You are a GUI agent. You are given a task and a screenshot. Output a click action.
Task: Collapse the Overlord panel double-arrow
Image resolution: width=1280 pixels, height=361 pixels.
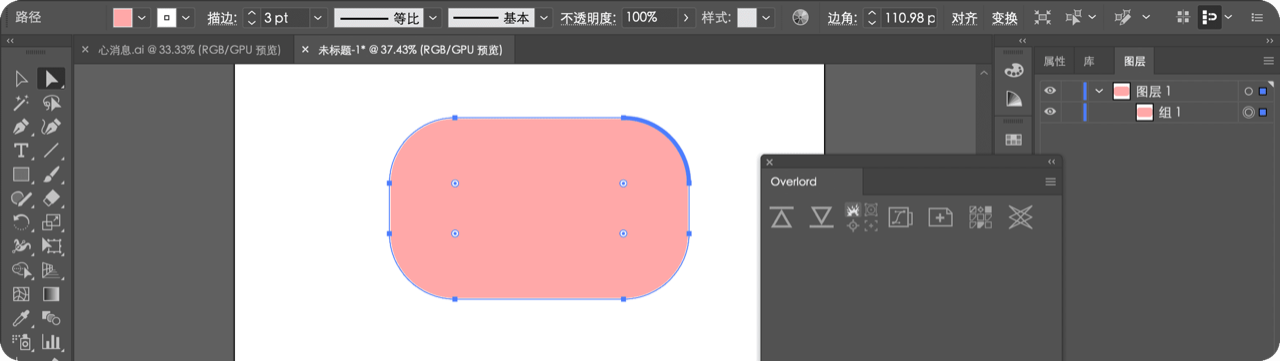click(1051, 161)
